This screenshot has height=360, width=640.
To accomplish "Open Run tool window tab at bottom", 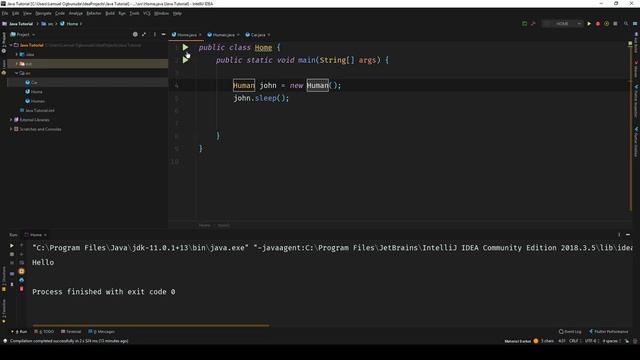I will pyautogui.click(x=20, y=331).
